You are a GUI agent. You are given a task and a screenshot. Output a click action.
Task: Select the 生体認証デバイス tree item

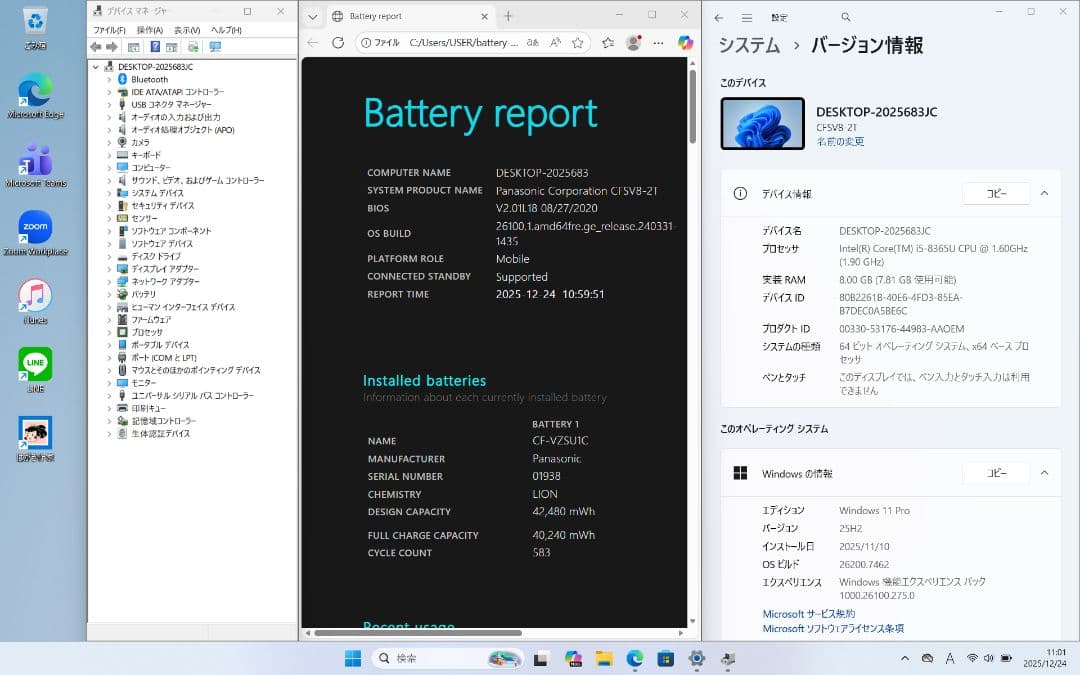coord(160,433)
